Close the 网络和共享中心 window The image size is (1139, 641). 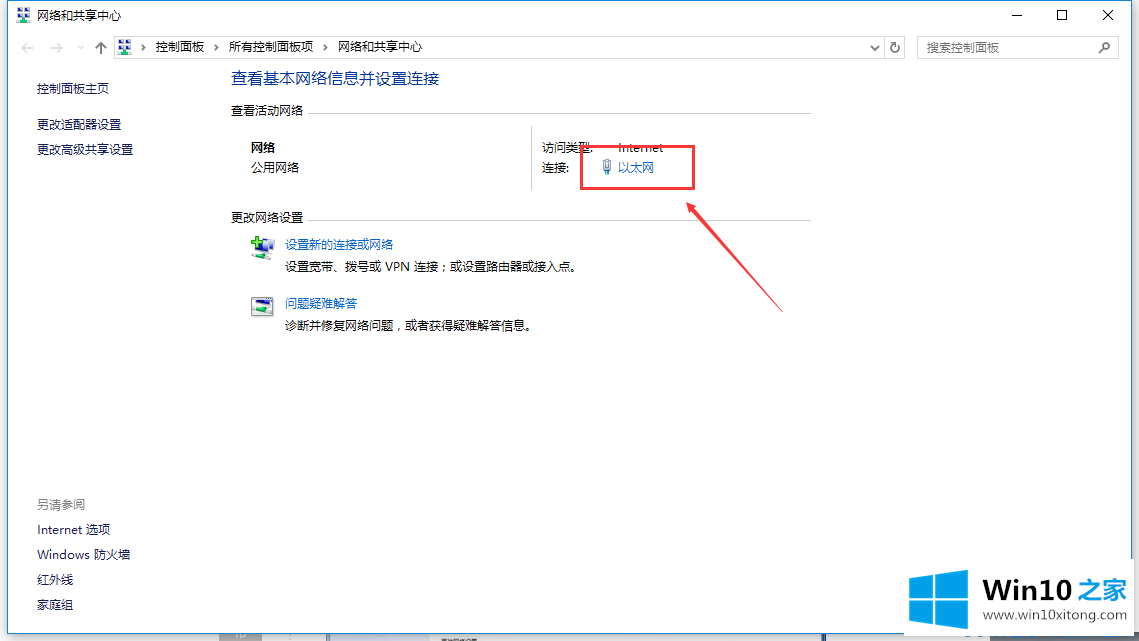tap(1108, 15)
